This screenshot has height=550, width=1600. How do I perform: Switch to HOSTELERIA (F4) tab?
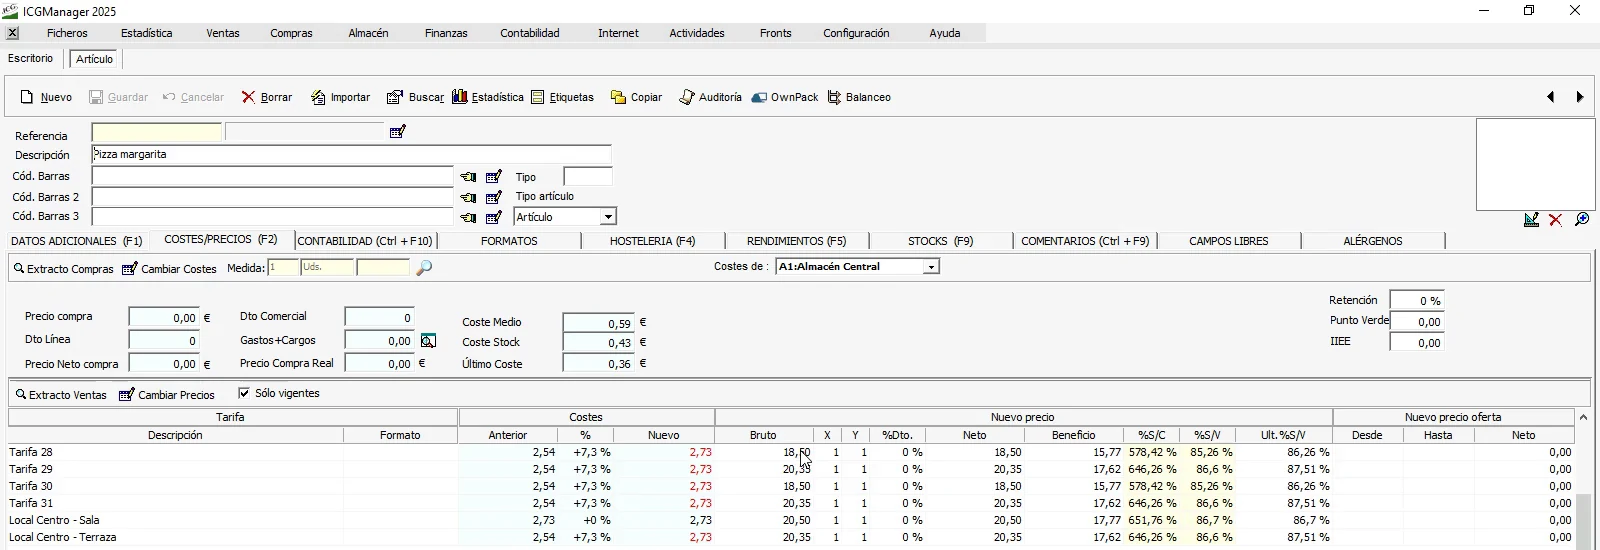tap(653, 241)
